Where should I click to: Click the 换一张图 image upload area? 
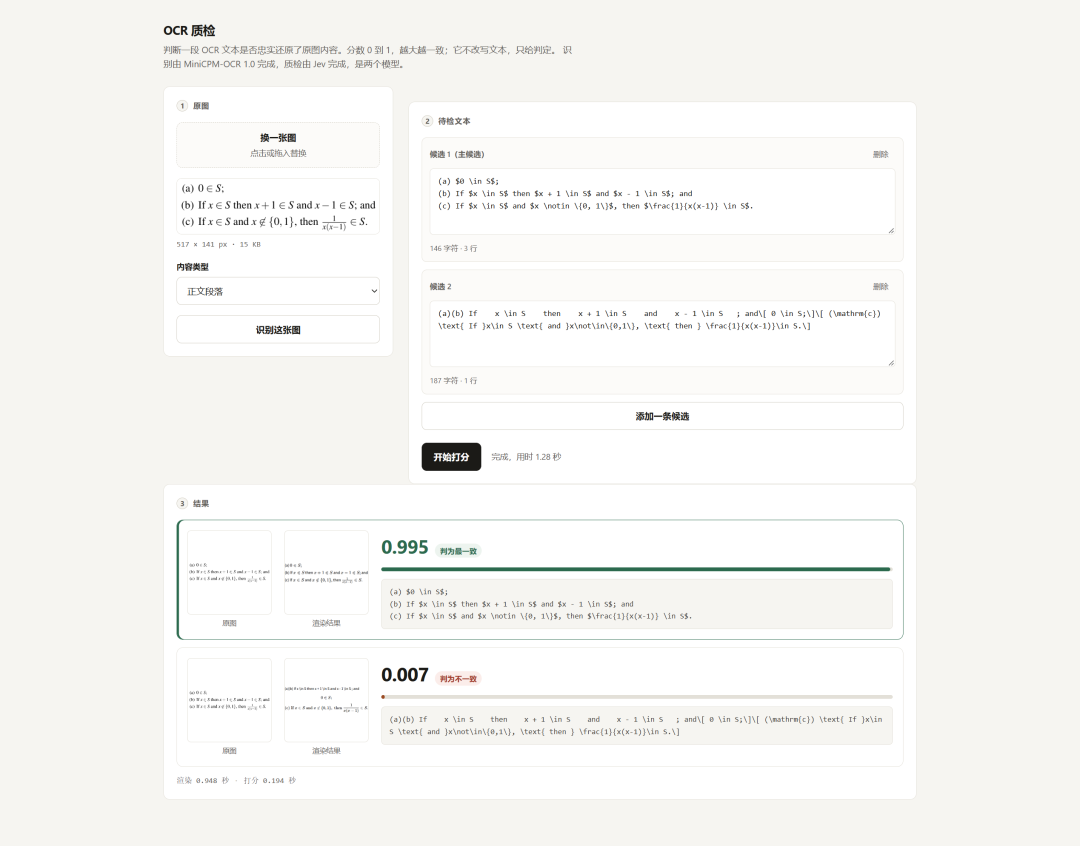[x=278, y=145]
